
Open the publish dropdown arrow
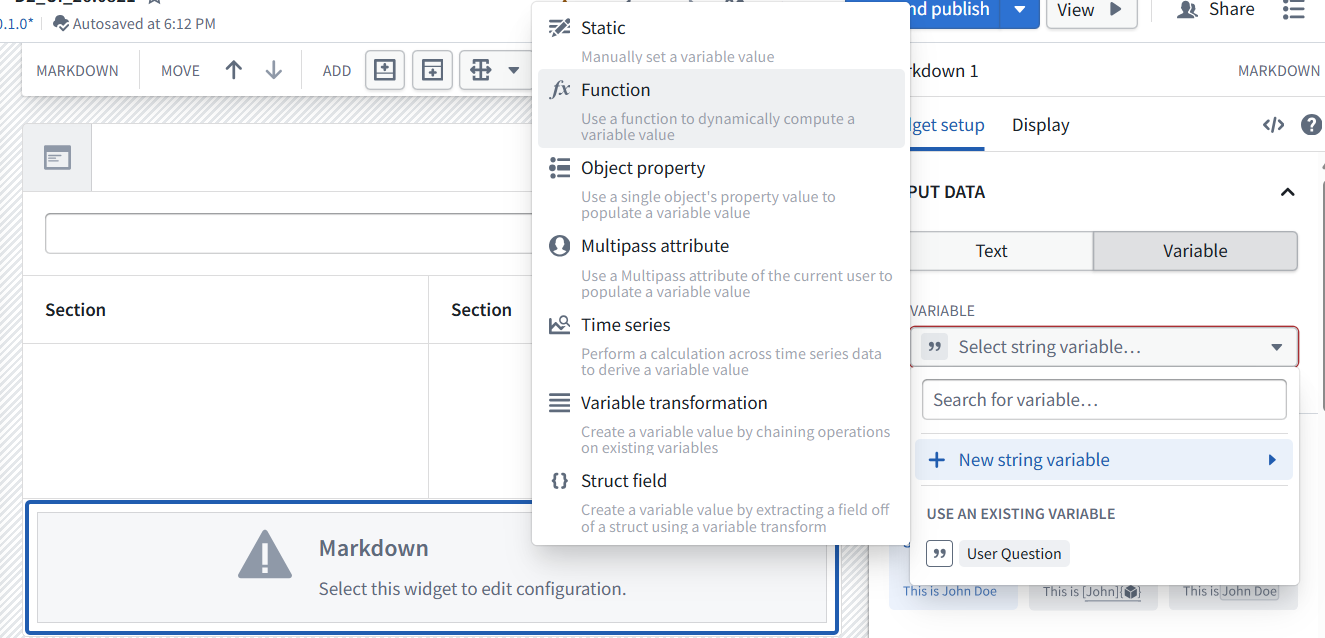pos(1019,10)
